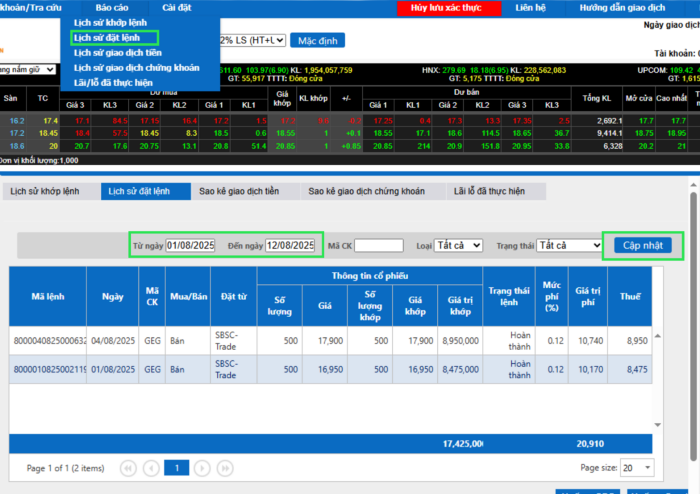Click the Ngày column header
Image resolution: width=700 pixels, height=494 pixels.
pyautogui.click(x=112, y=296)
